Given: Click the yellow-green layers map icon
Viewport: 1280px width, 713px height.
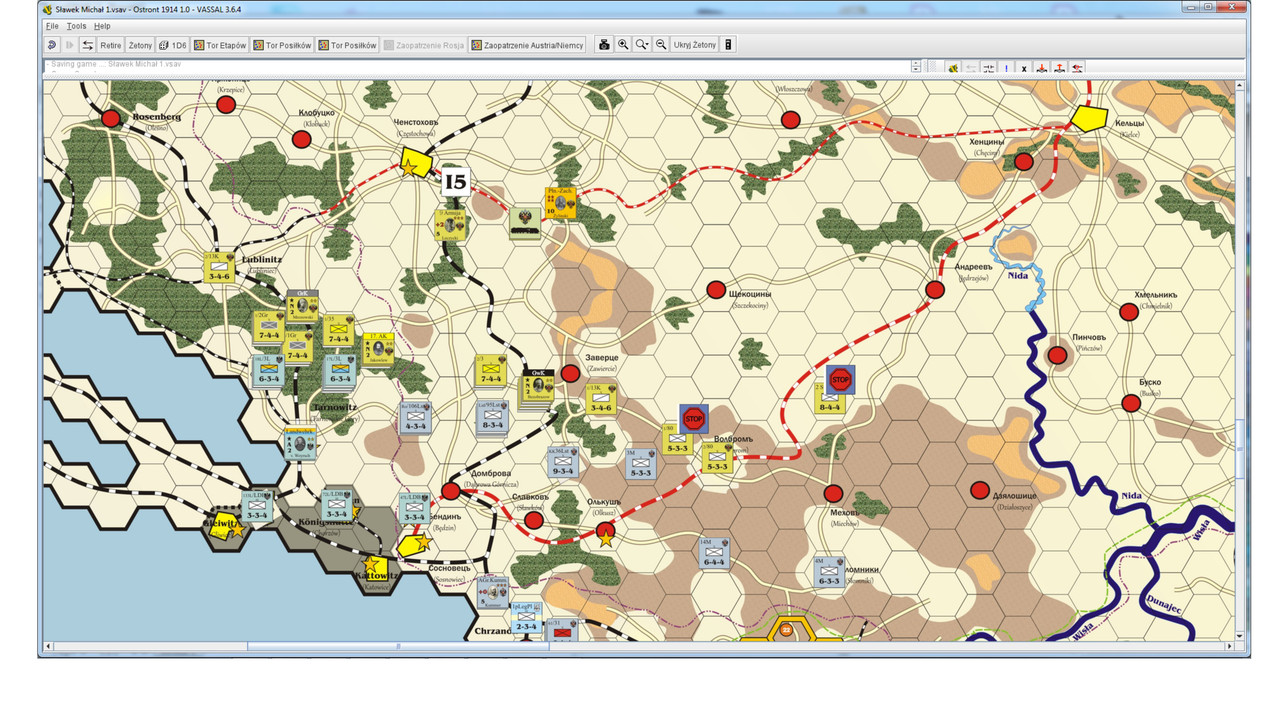Looking at the screenshot, I should pos(953,68).
